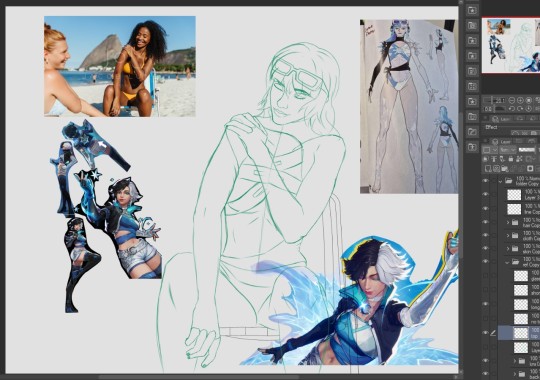
Task: Expand the skin Copy folder
Action: click(508, 248)
